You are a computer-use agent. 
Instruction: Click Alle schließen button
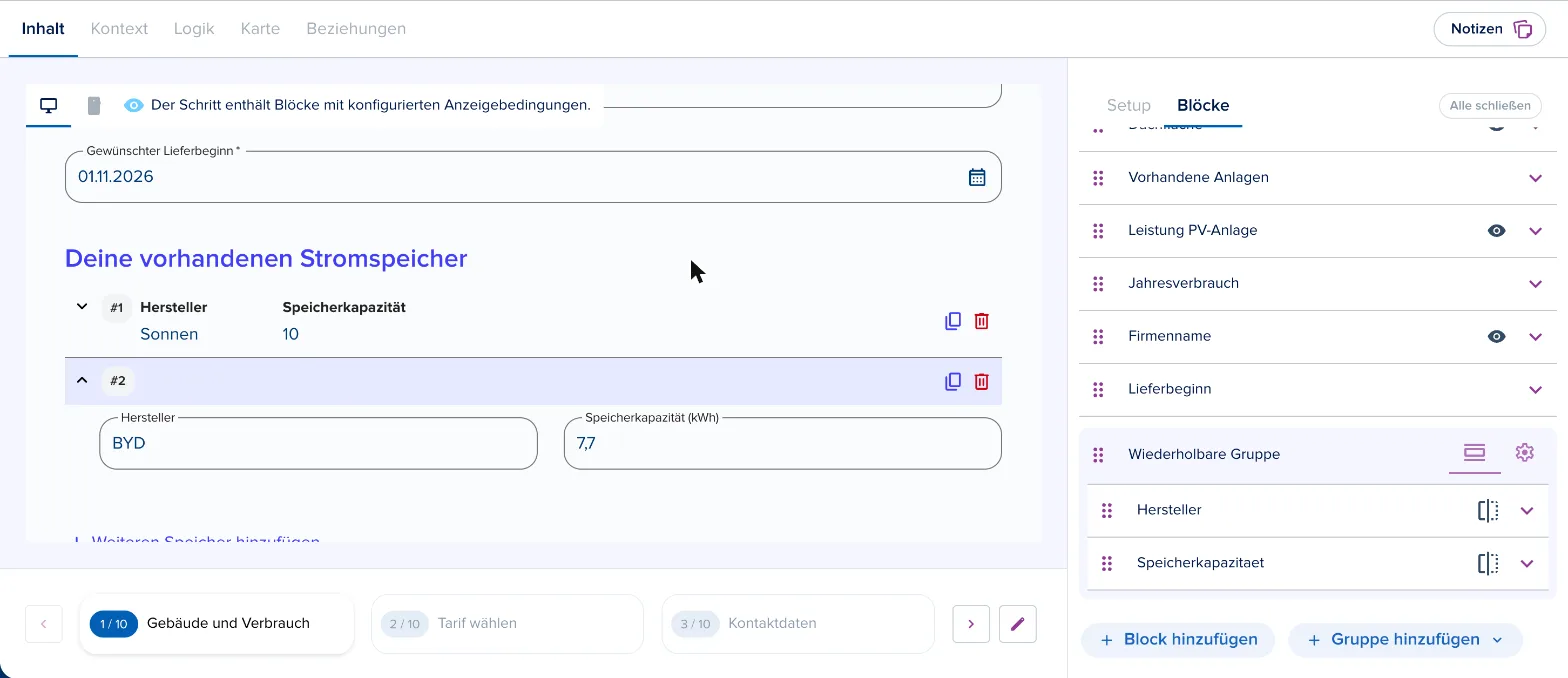1490,105
